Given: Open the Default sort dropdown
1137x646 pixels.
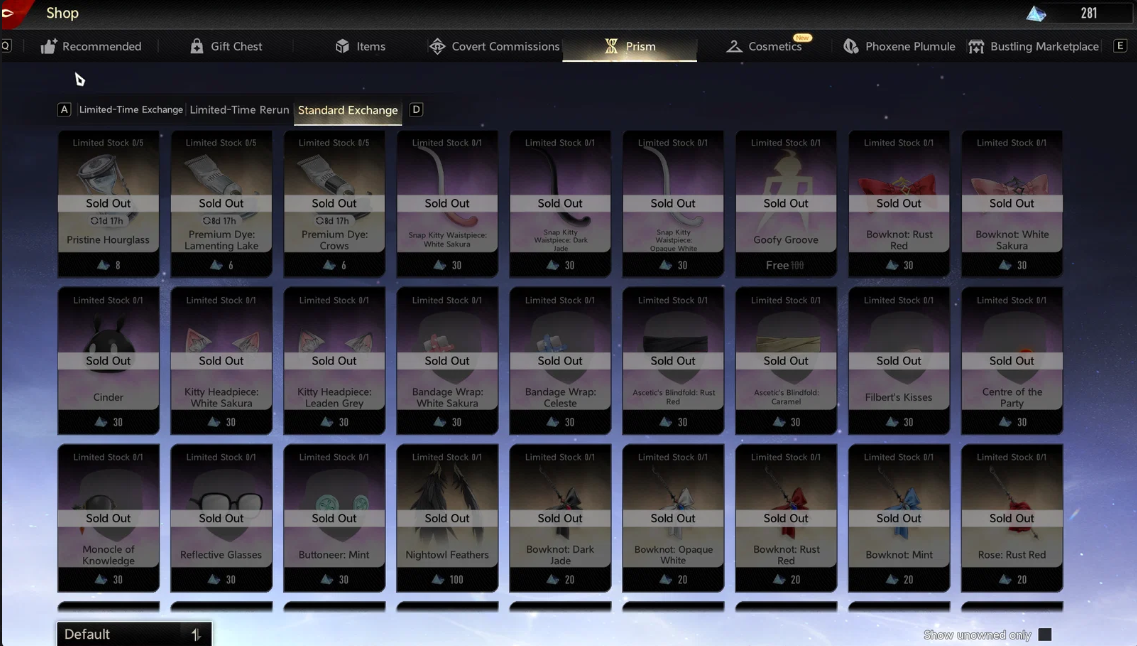Looking at the screenshot, I should click(134, 634).
